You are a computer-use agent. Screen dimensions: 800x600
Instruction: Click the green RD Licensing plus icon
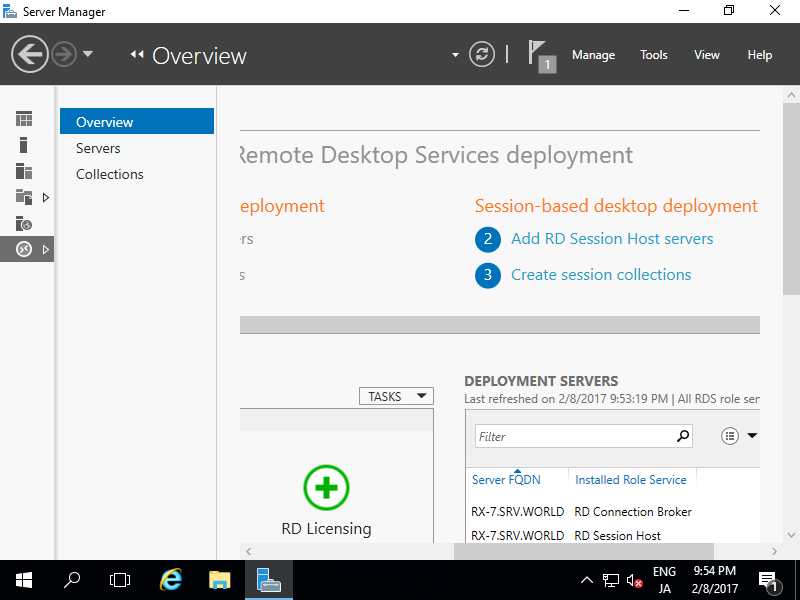tap(326, 488)
